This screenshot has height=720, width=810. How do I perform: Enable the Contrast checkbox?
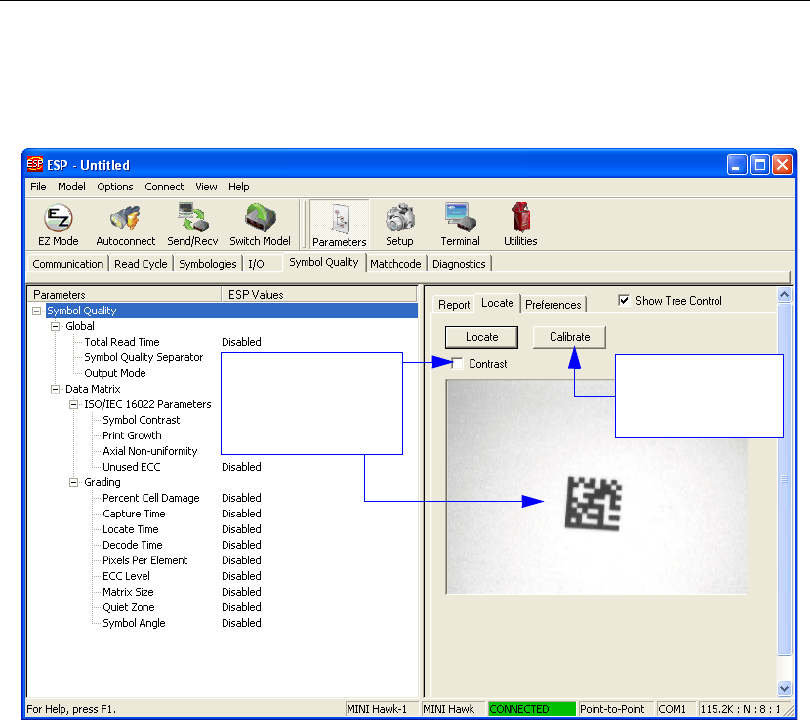pyautogui.click(x=458, y=364)
